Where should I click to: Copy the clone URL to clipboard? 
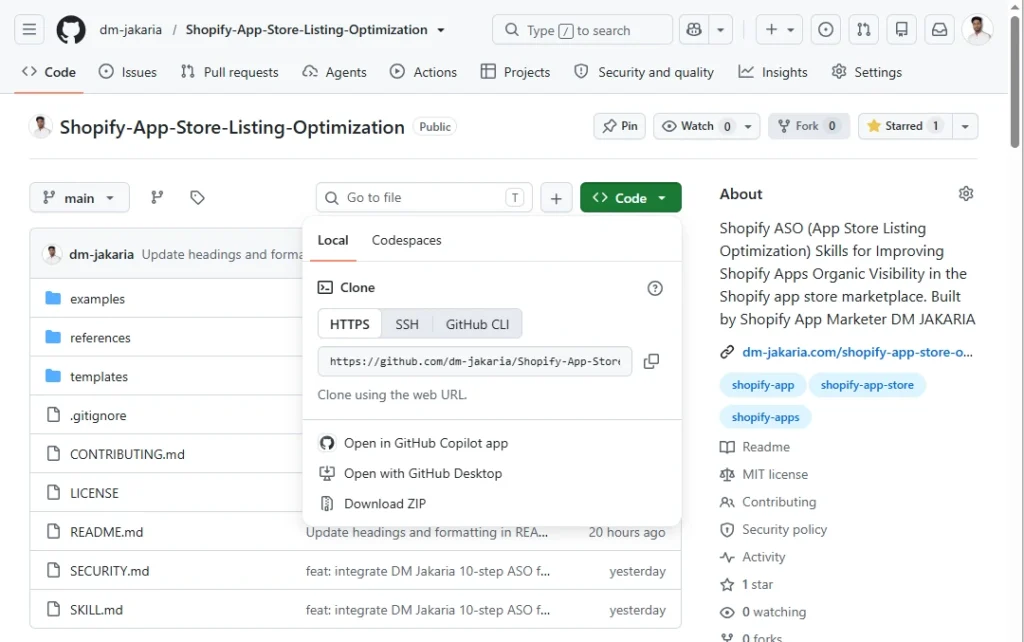pos(651,361)
